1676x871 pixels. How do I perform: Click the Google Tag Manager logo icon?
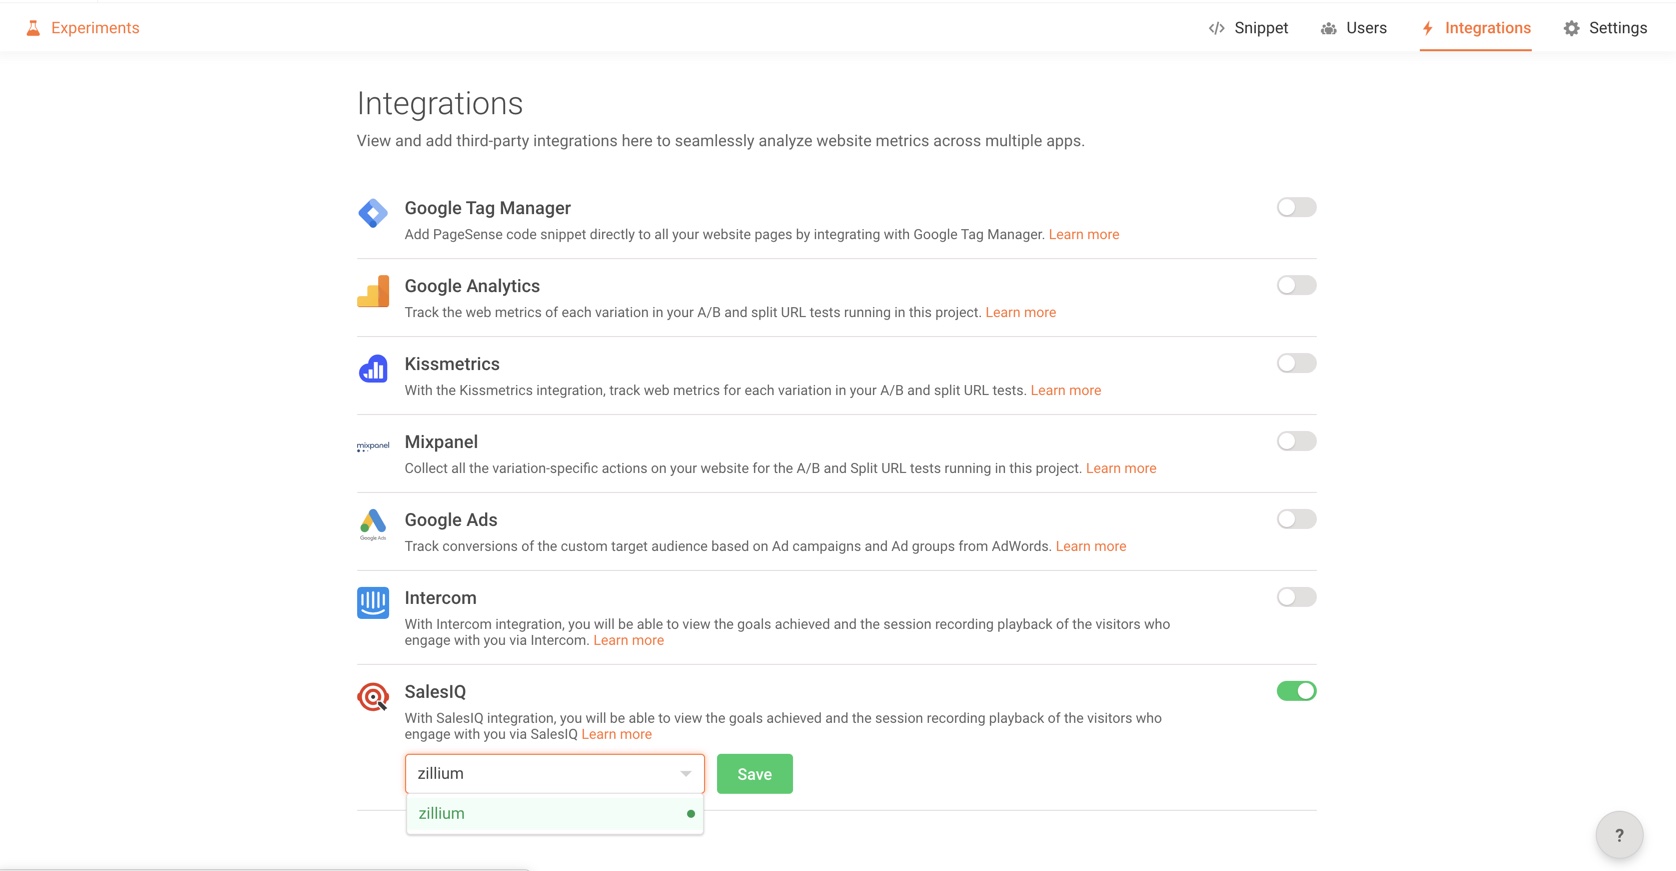[x=373, y=213]
